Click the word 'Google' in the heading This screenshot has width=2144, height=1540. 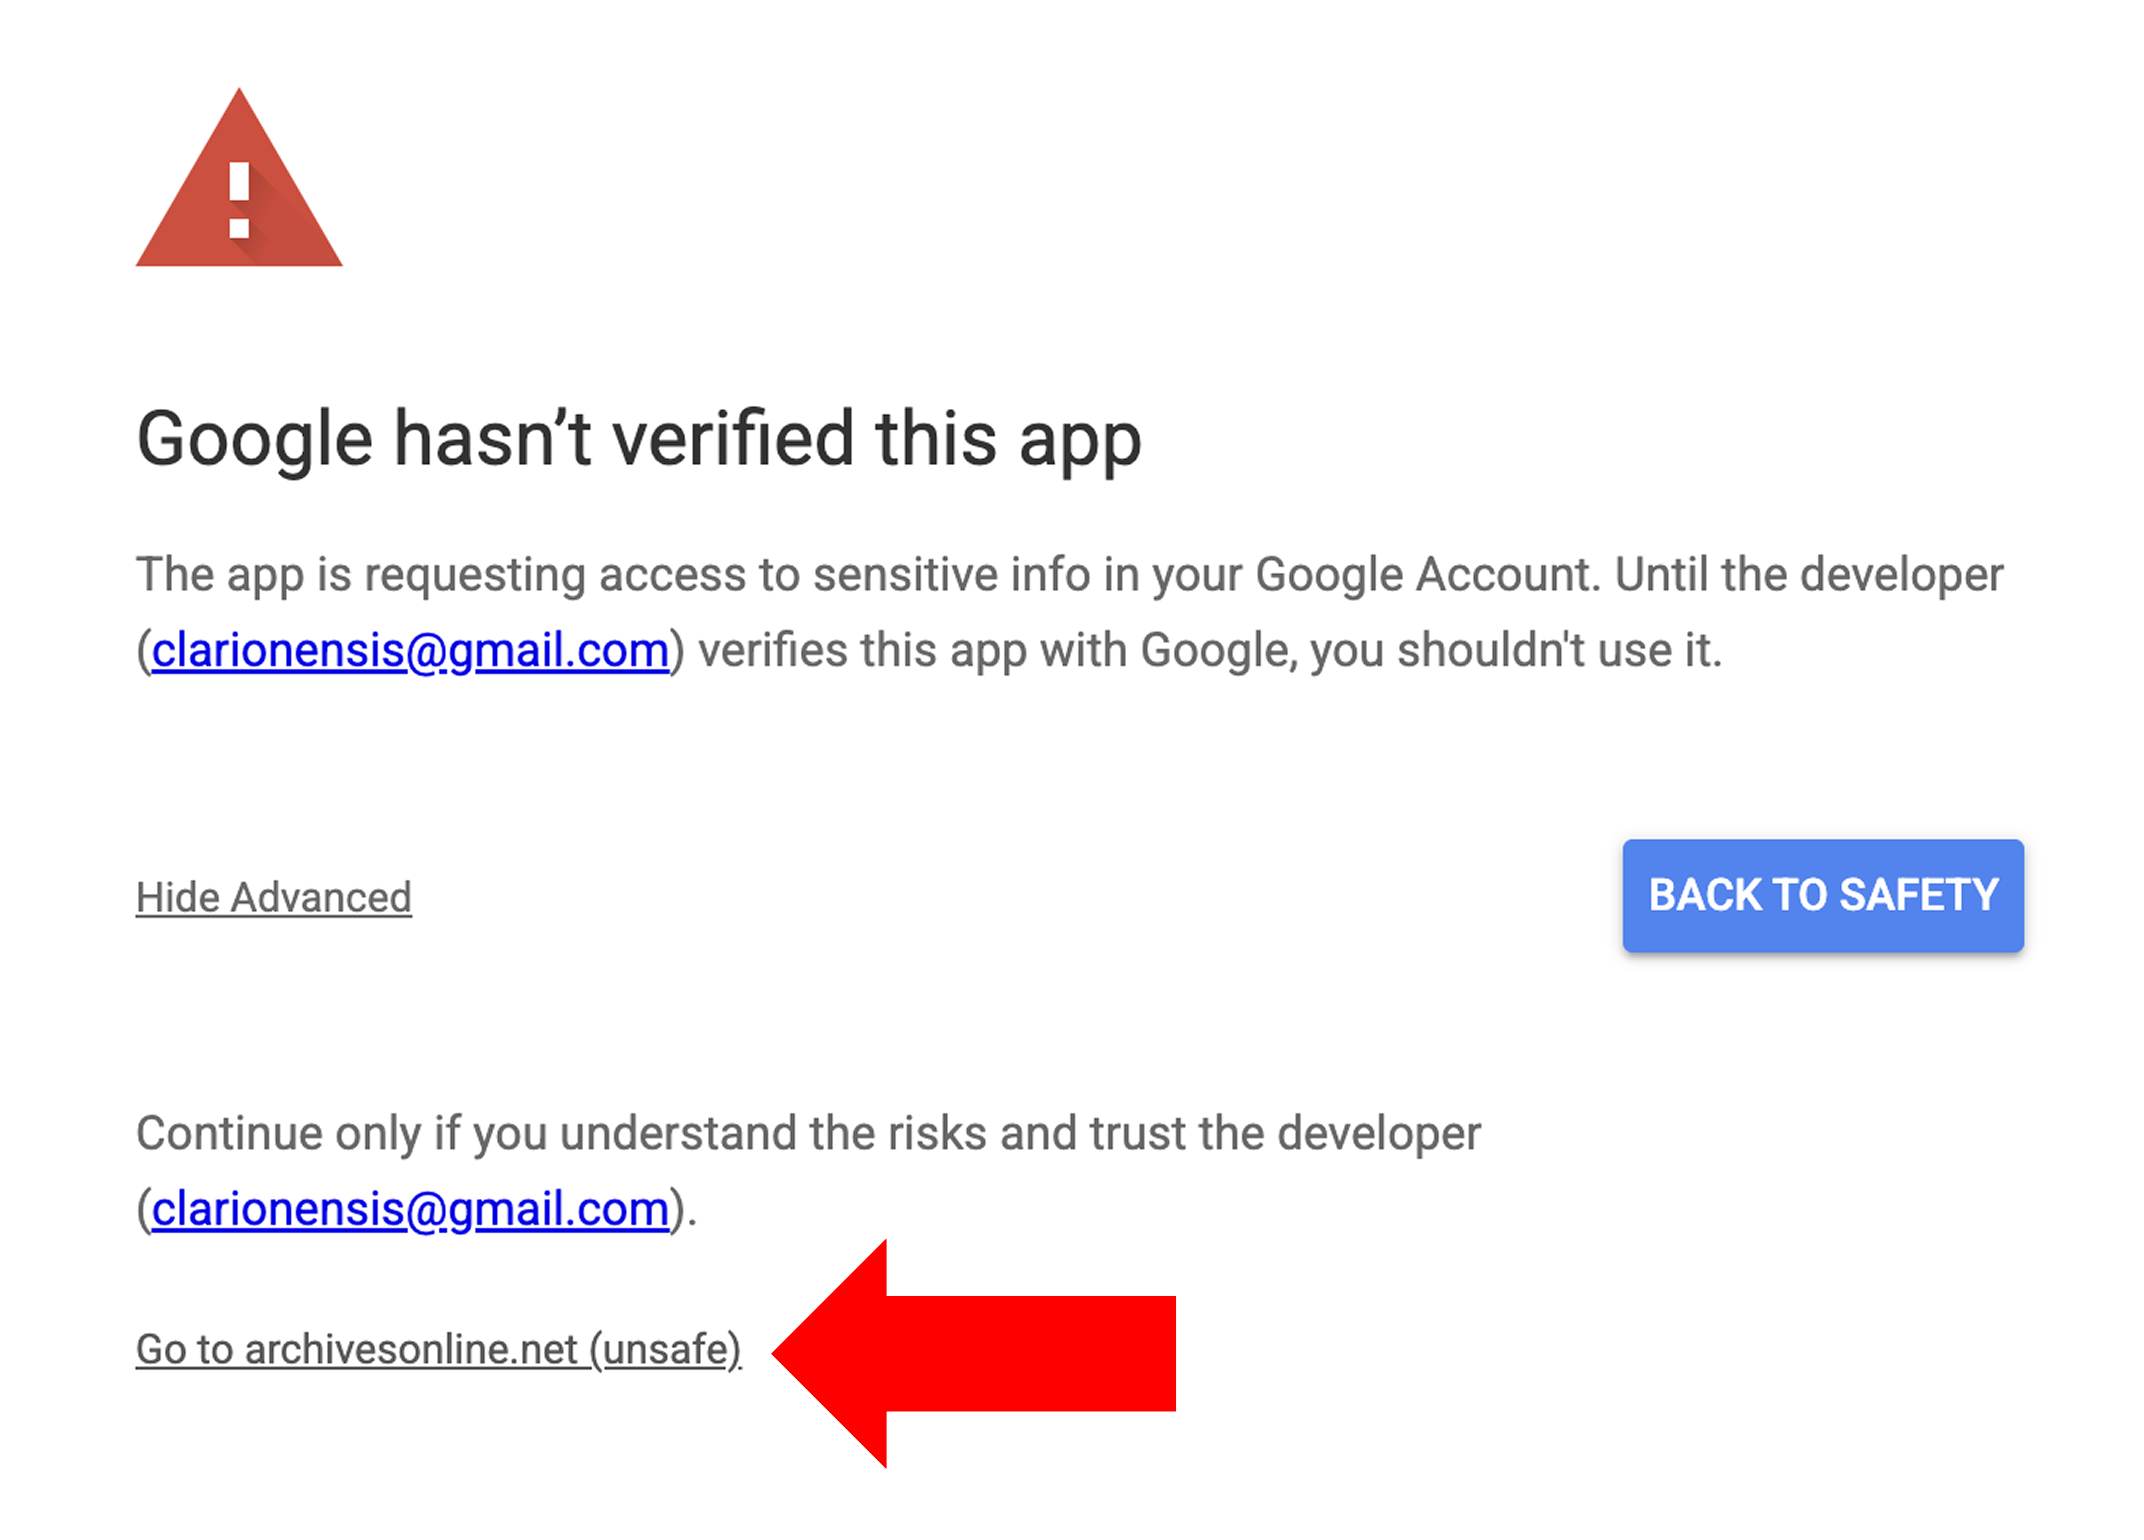(x=254, y=438)
